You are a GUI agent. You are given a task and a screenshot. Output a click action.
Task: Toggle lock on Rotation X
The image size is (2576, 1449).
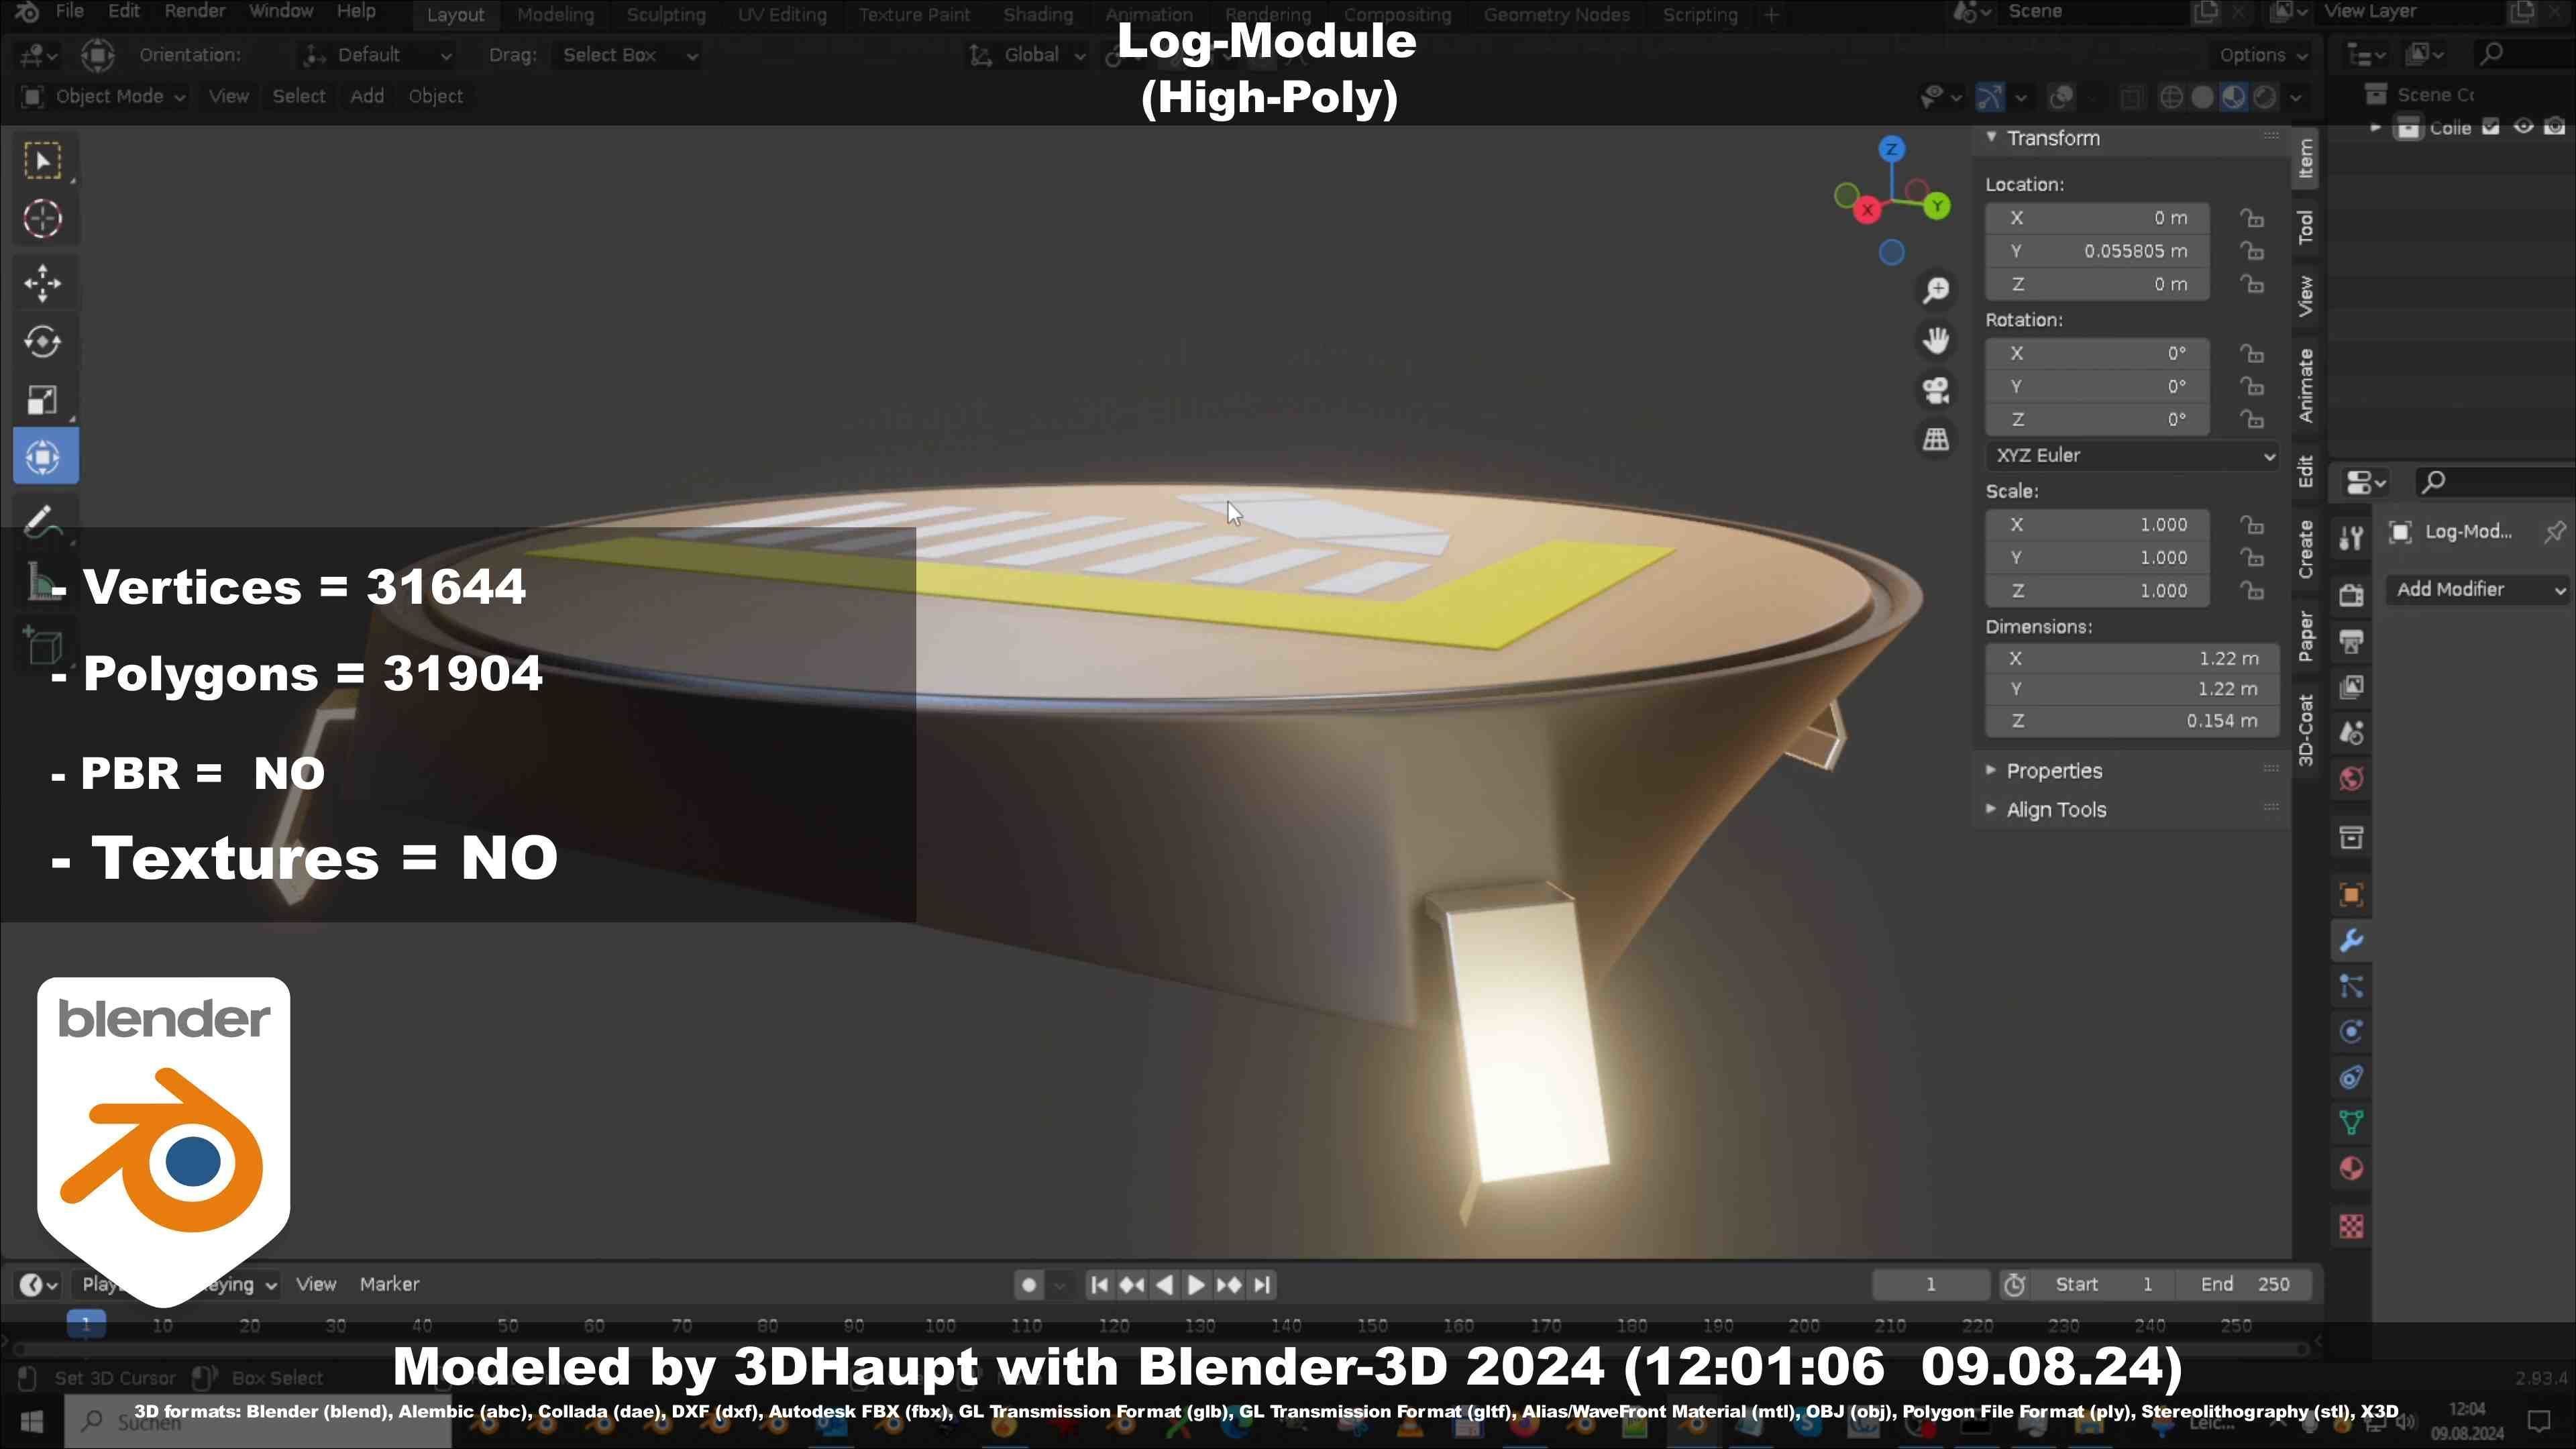pyautogui.click(x=2251, y=354)
